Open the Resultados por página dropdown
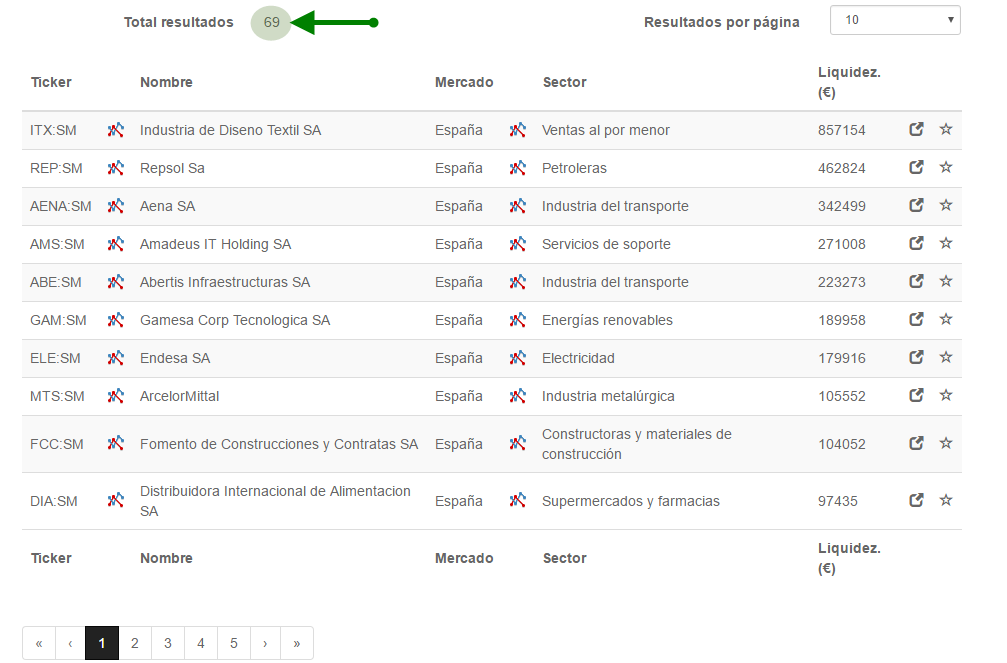Viewport: 1007px width, 663px height. coord(894,20)
